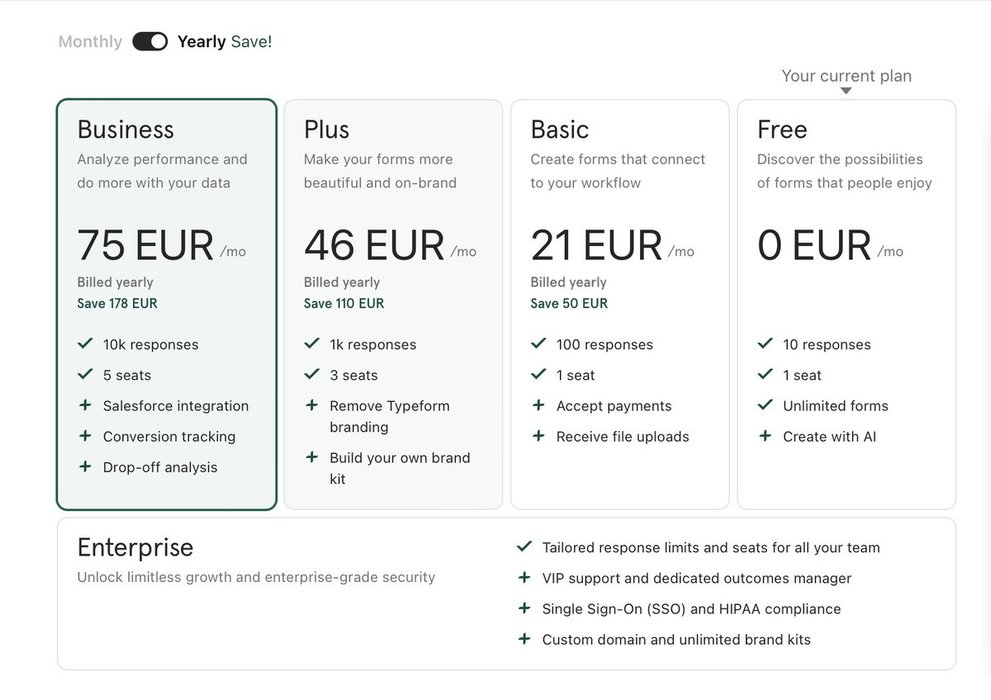Click Conversion tracking feature text
The height and width of the screenshot is (700, 991).
(x=169, y=437)
